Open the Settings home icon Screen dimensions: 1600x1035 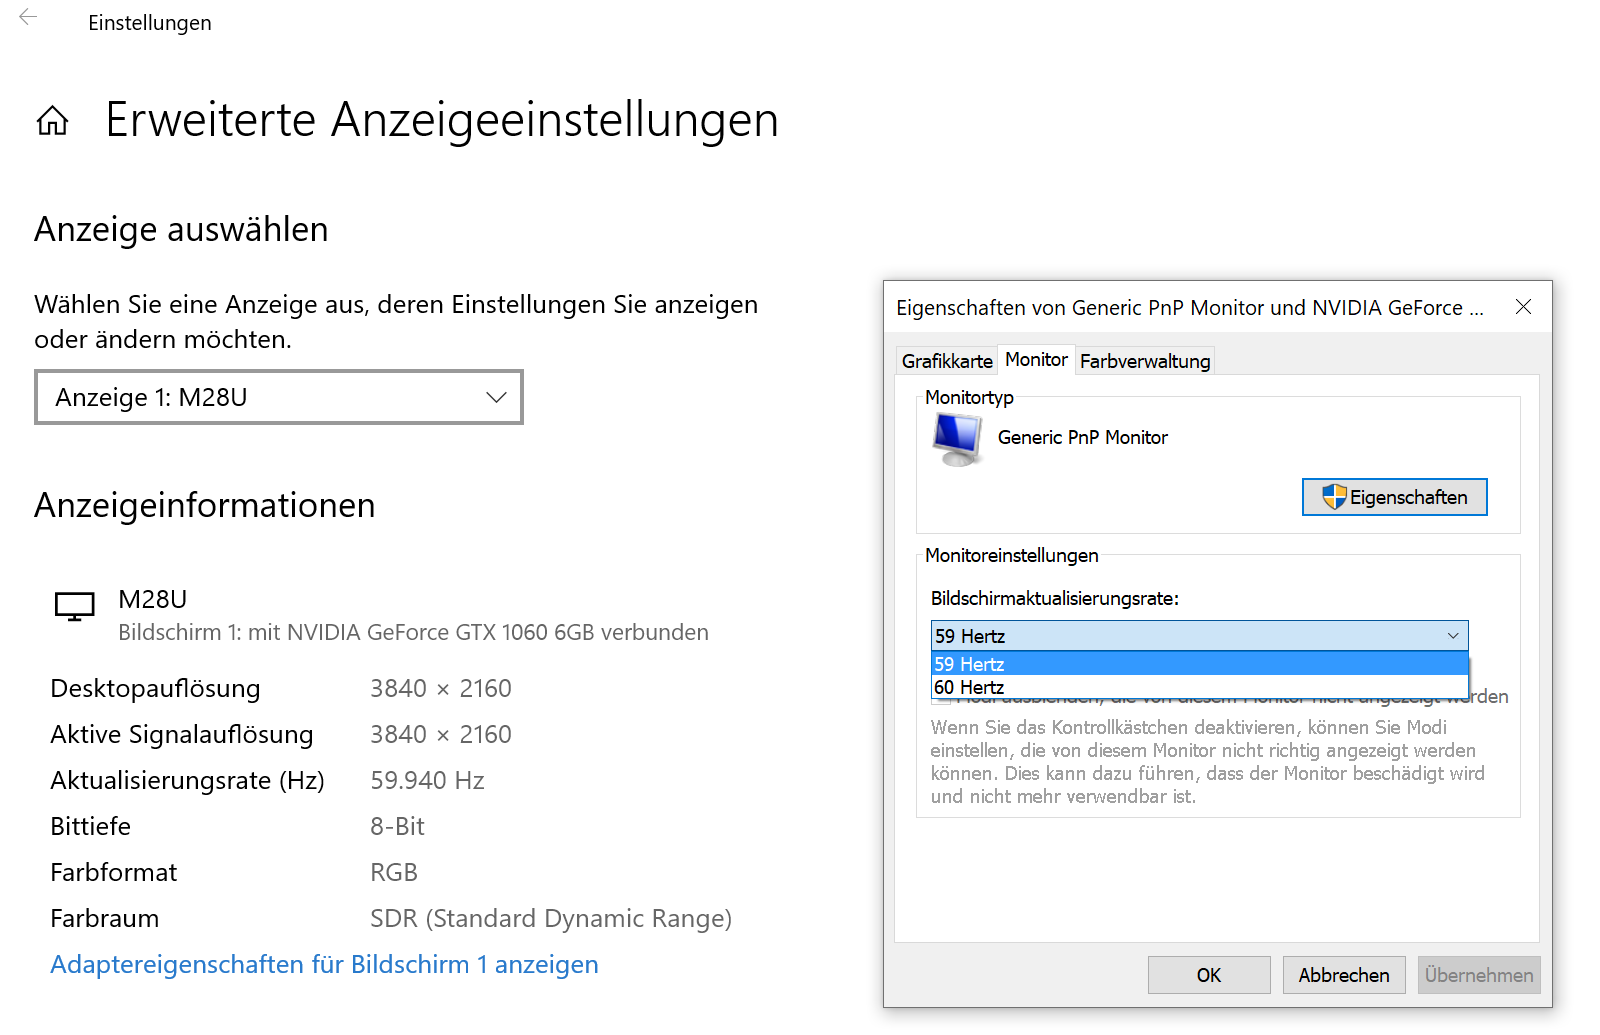tap(53, 121)
